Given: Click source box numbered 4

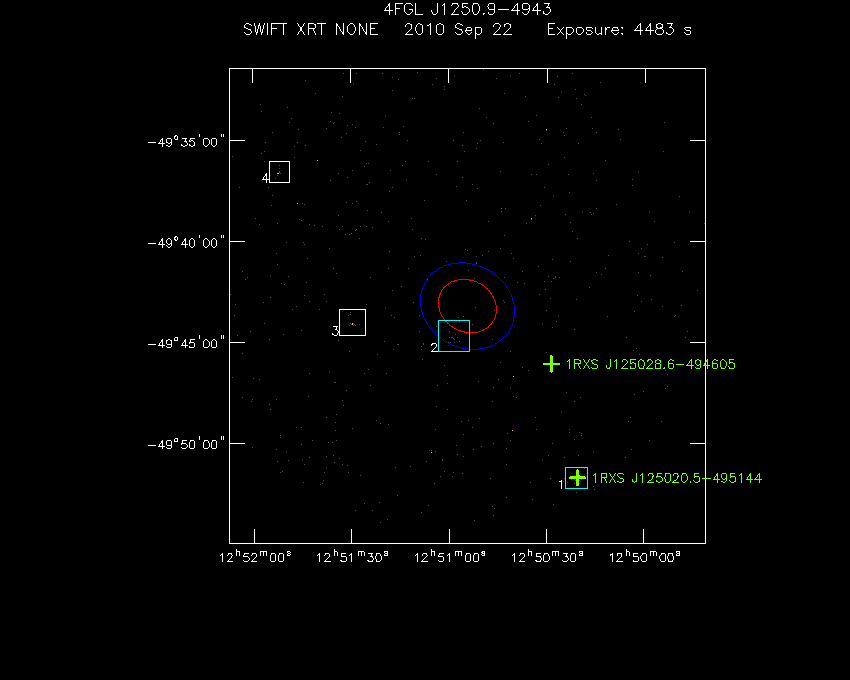Looking at the screenshot, I should pos(279,172).
